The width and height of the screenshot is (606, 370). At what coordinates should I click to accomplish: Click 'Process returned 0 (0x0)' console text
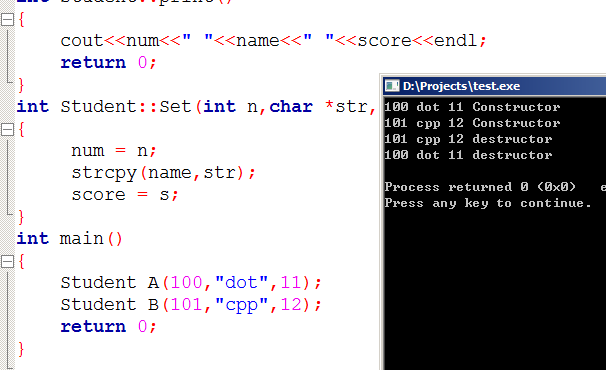point(480,187)
